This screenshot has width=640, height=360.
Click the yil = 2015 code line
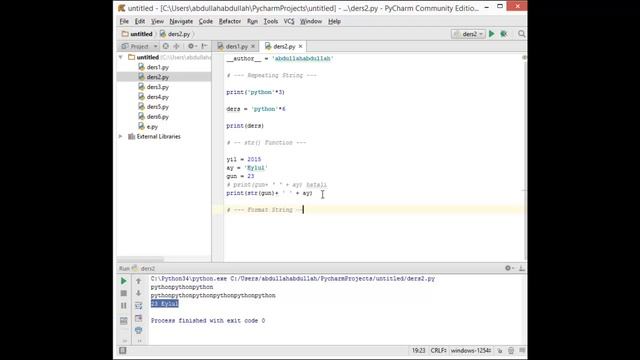(x=244, y=159)
